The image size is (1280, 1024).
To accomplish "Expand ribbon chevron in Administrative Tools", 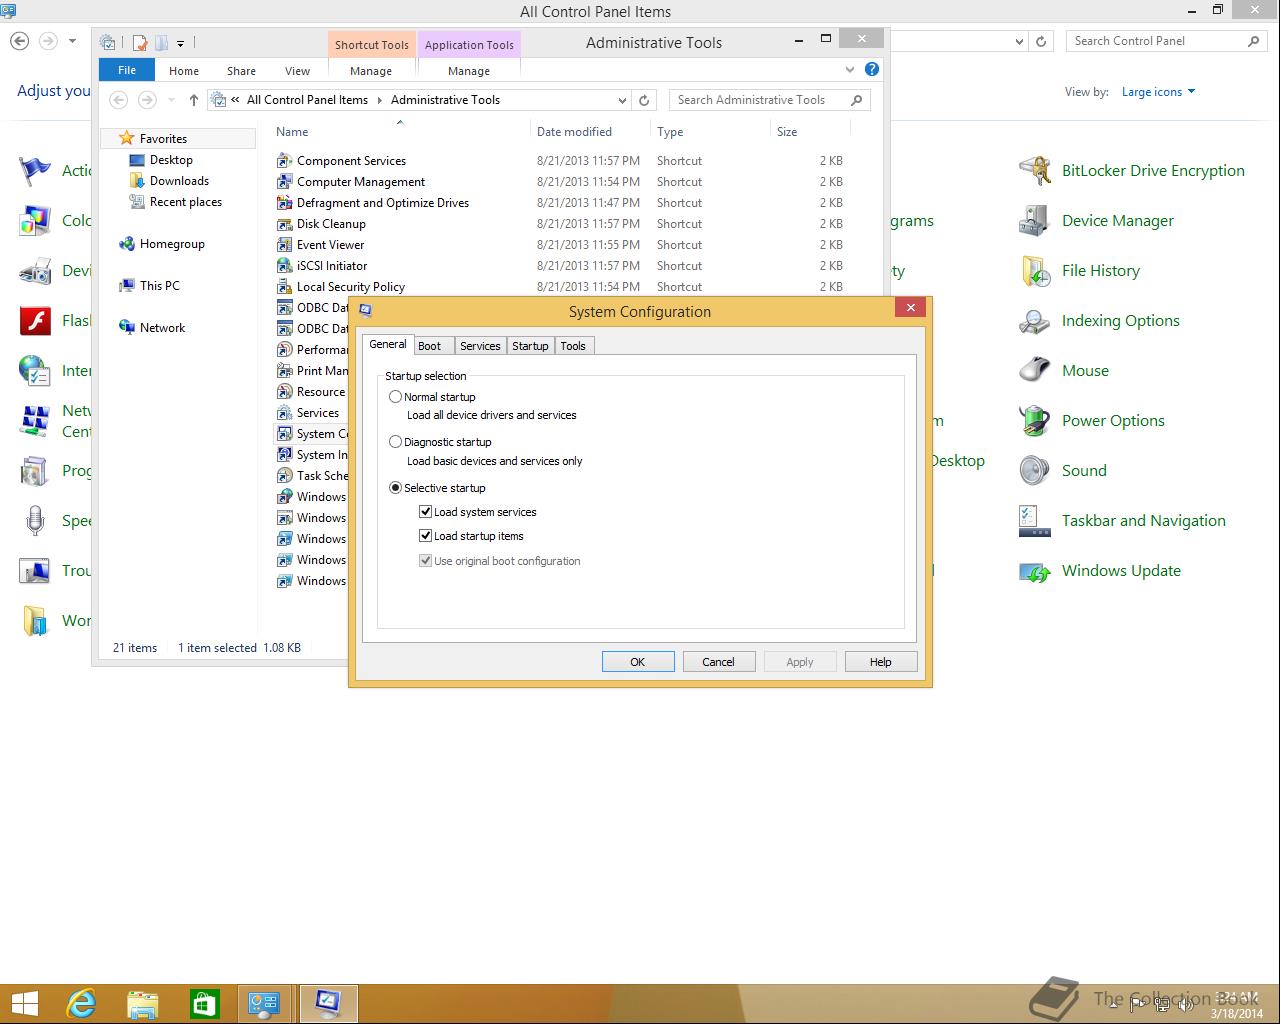I will pos(850,70).
